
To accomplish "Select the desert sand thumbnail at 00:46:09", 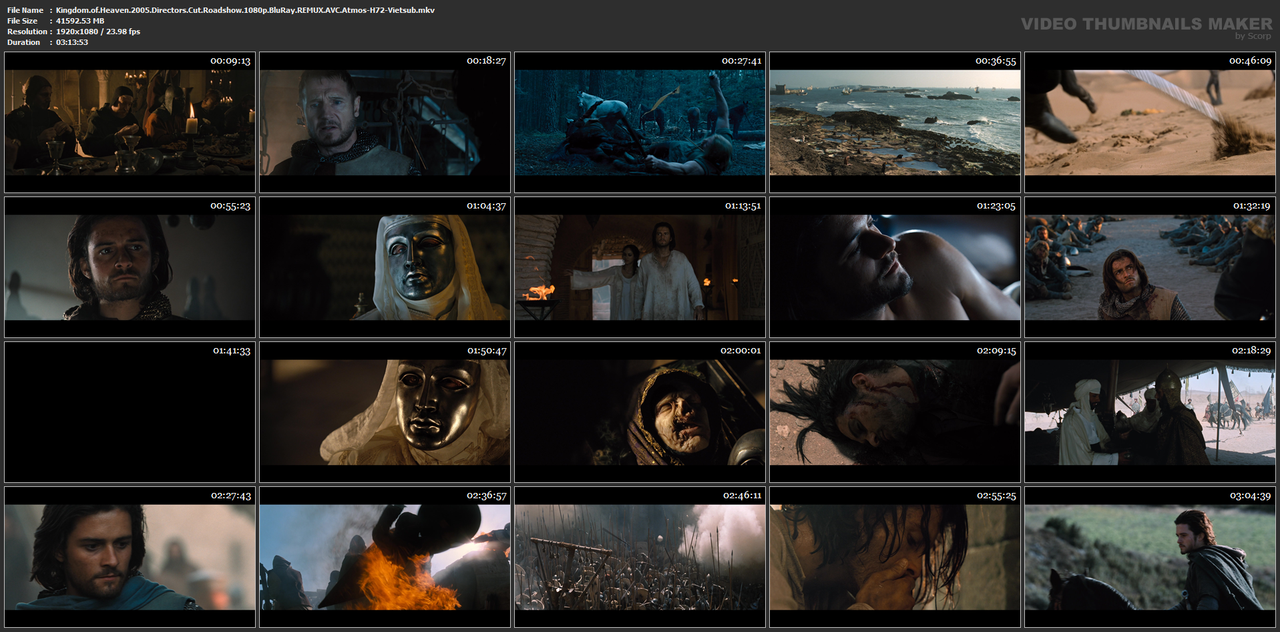I will (x=1150, y=122).
